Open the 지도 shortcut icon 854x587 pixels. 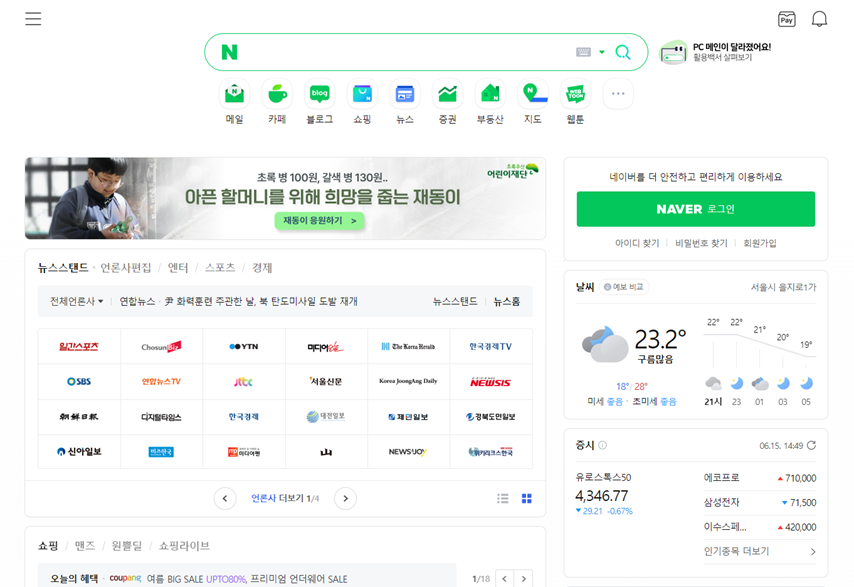coord(533,94)
